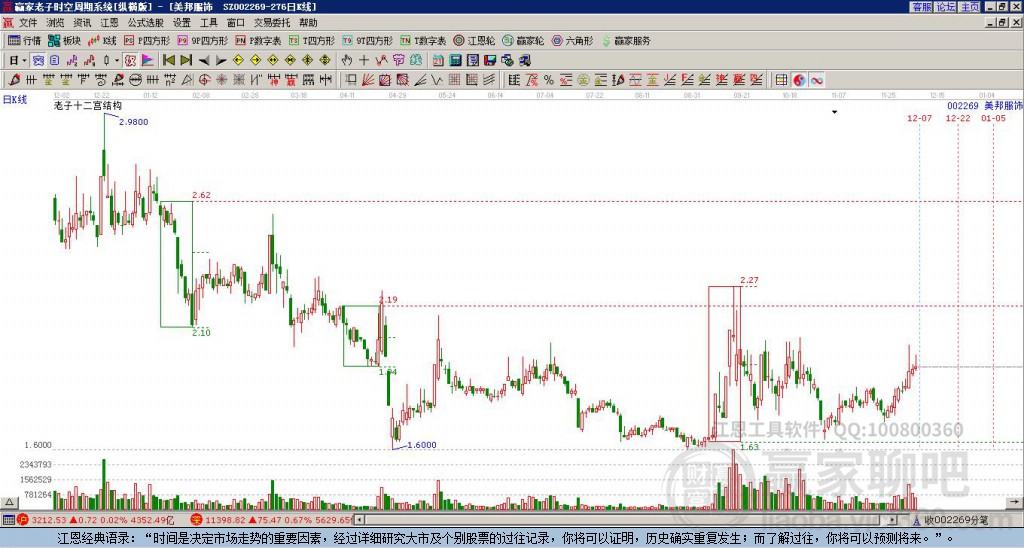Jump to last bar icon
The width and height of the screenshot is (1024, 548).
pyautogui.click(x=186, y=60)
